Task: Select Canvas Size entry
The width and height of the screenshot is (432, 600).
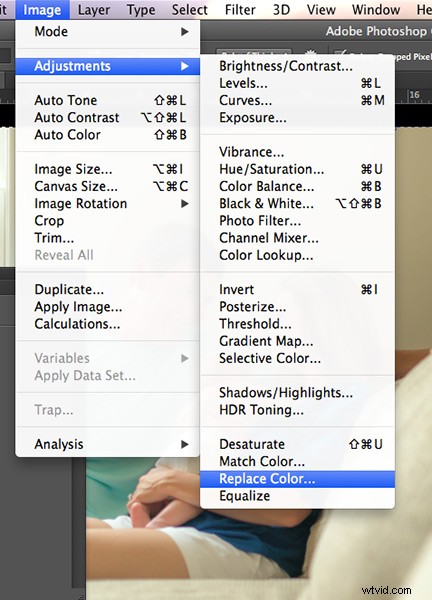Action: coord(108,186)
